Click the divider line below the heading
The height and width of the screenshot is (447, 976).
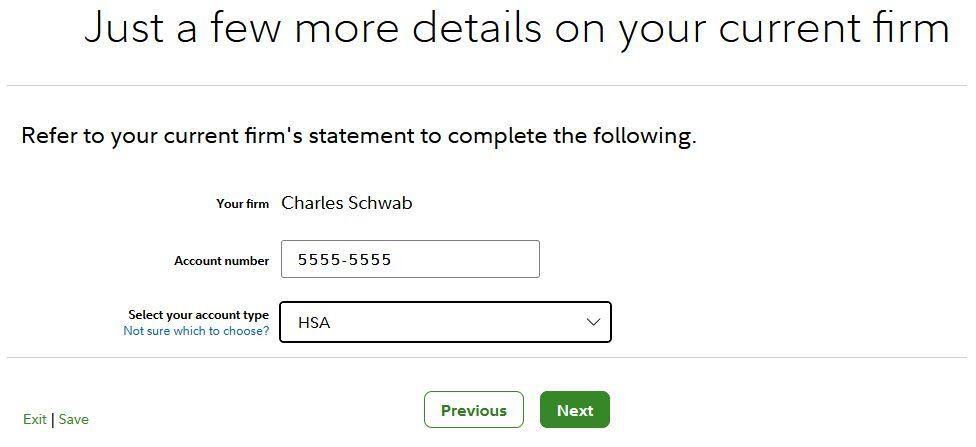coord(488,86)
